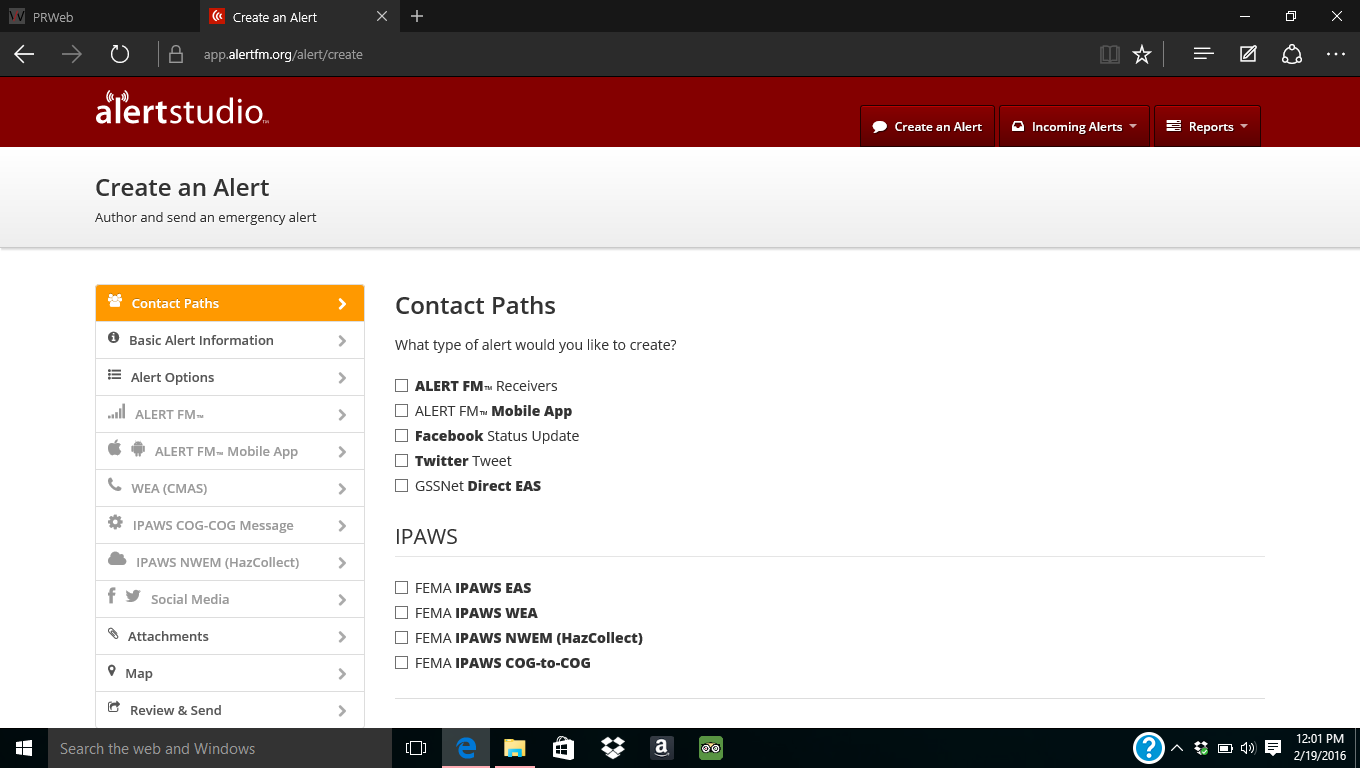The height and width of the screenshot is (768, 1360).
Task: Click chevron on Review & Send row
Action: 342,711
